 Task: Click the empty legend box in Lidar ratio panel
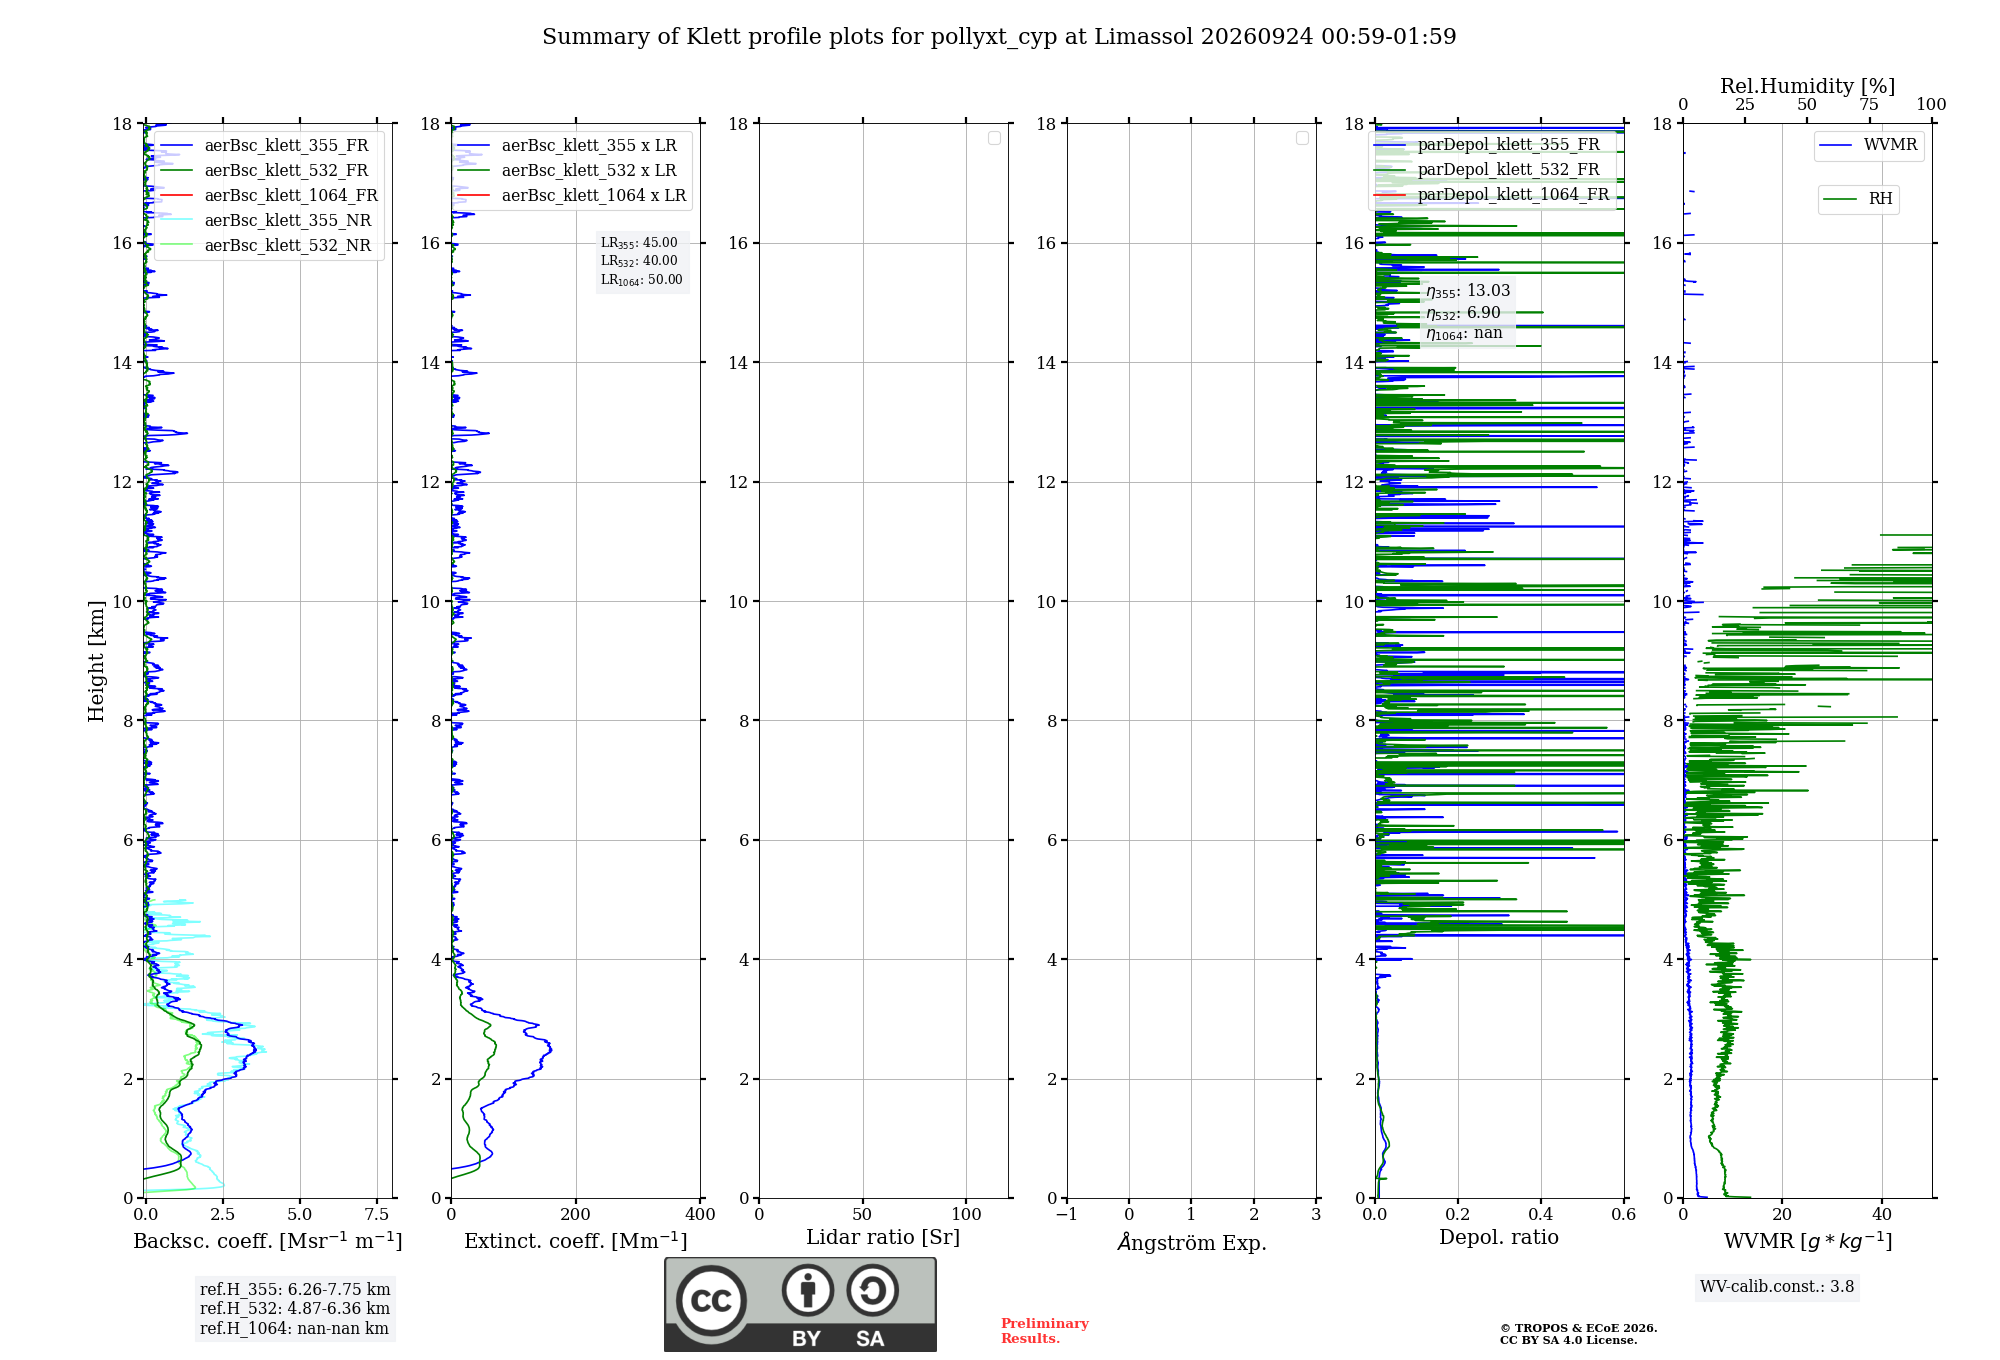[x=994, y=138]
